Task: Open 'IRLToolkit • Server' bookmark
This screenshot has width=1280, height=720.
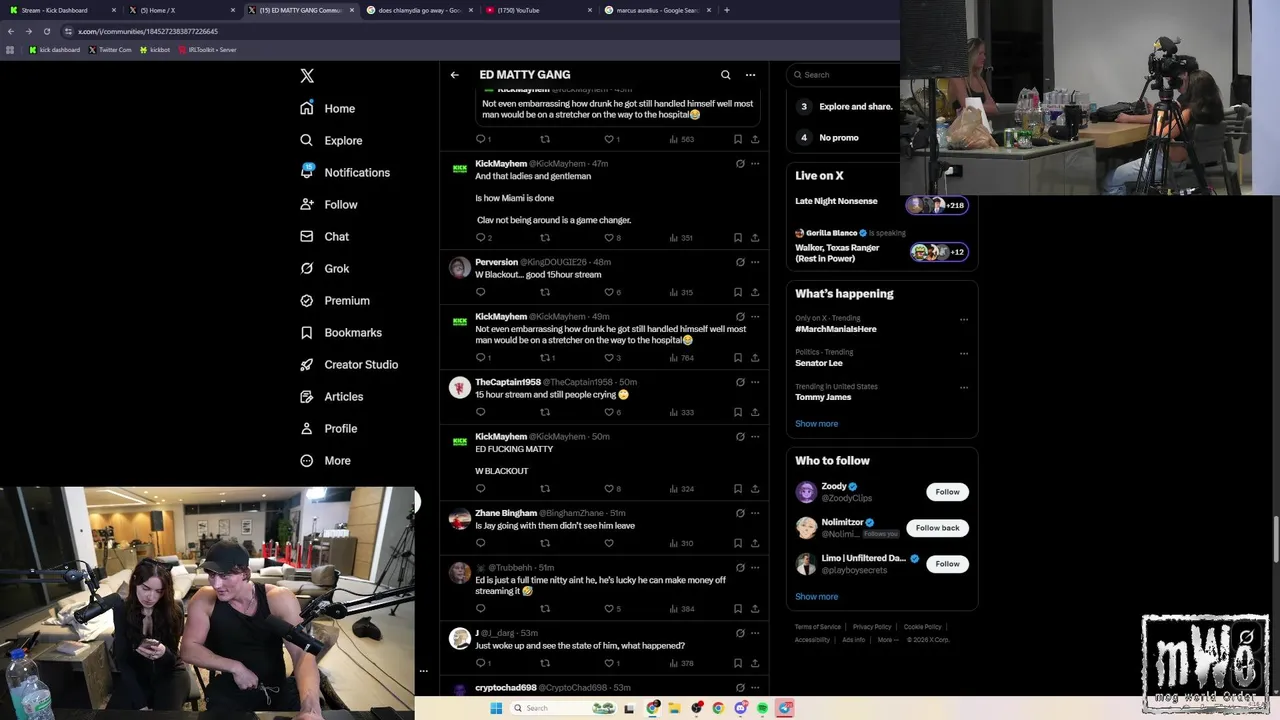Action: (207, 49)
